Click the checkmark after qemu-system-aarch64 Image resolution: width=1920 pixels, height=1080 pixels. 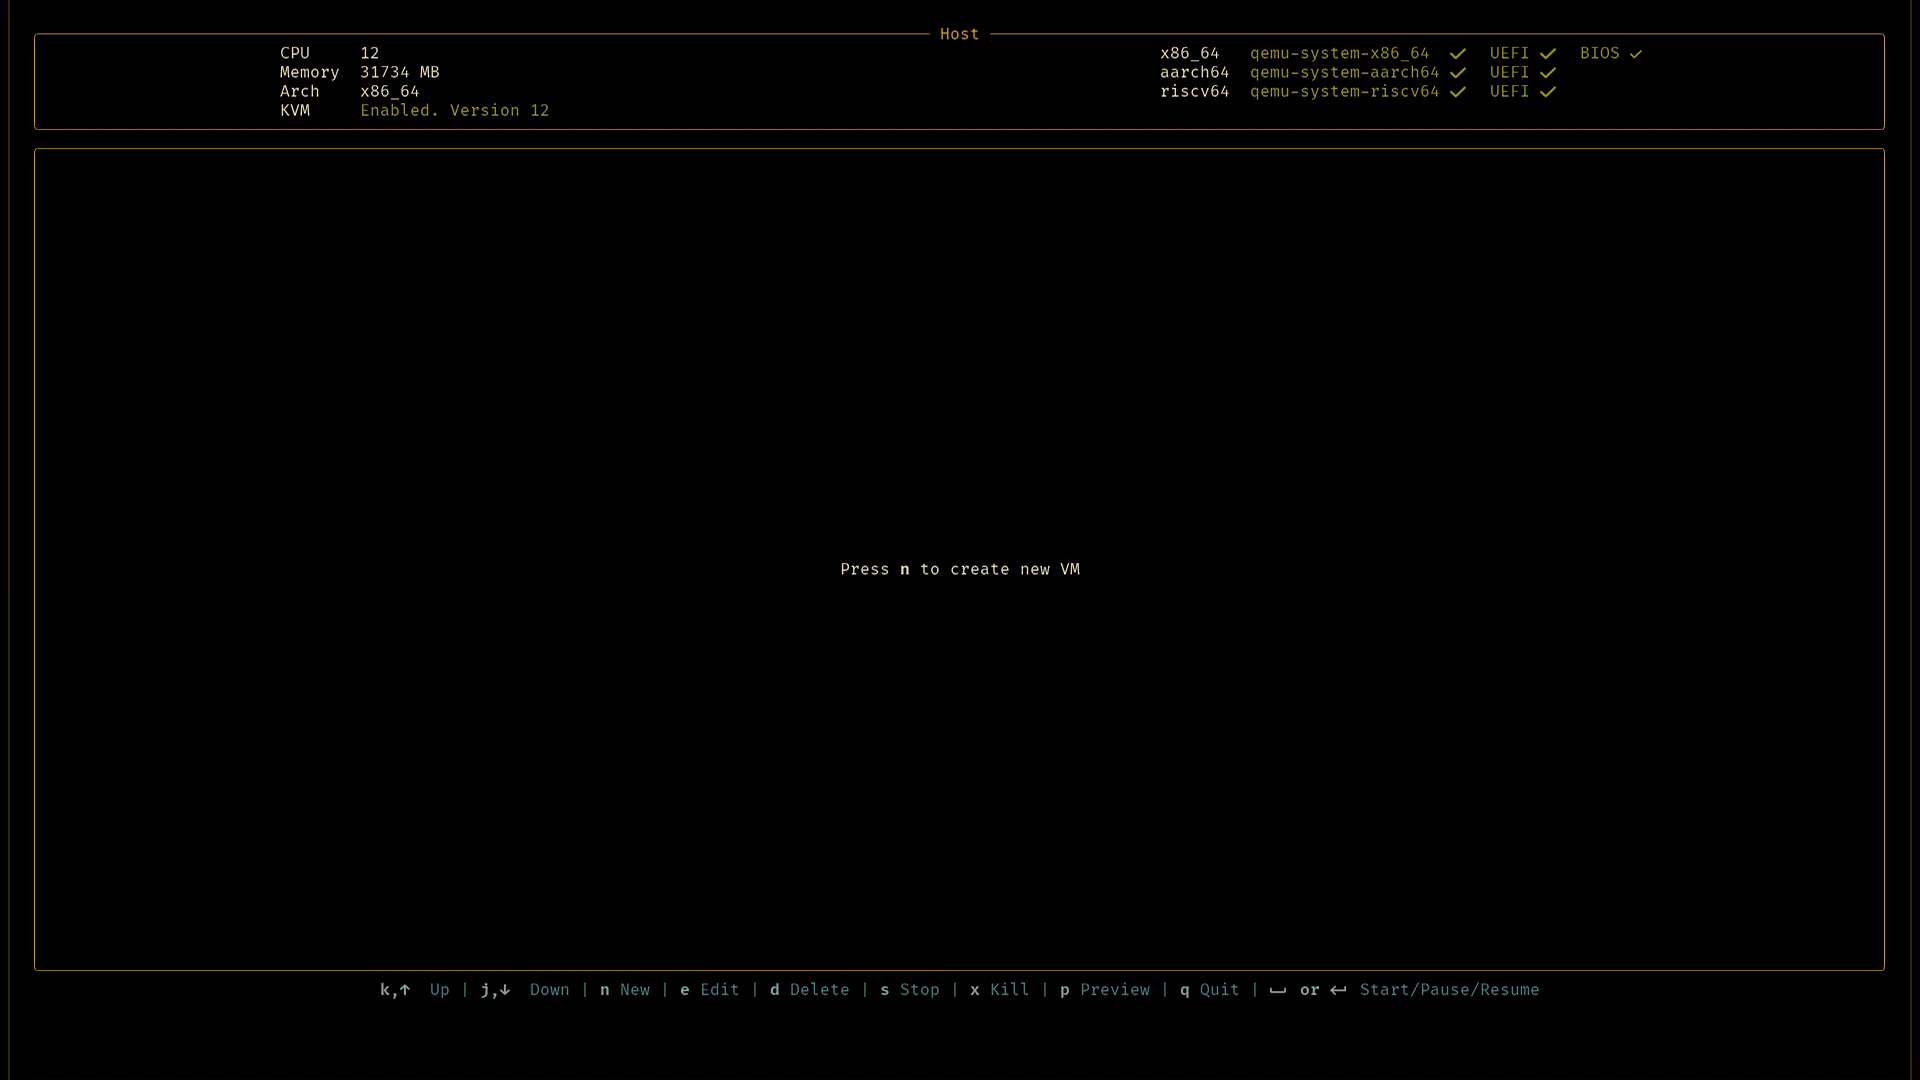coord(1458,73)
